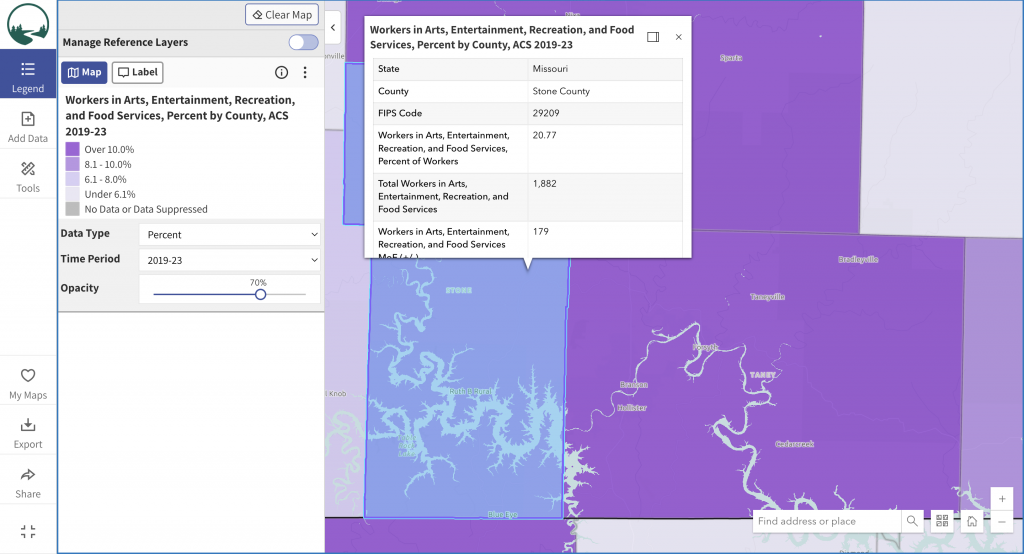The image size is (1024, 554).
Task: Open the Export option
Action: pyautogui.click(x=28, y=433)
